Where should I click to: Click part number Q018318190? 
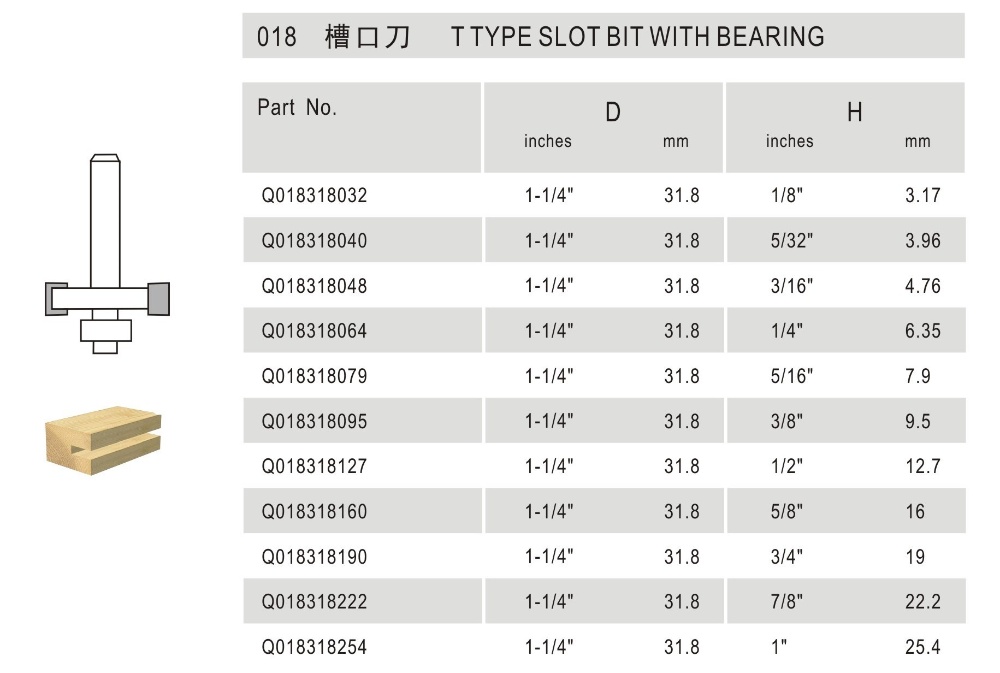click(314, 557)
